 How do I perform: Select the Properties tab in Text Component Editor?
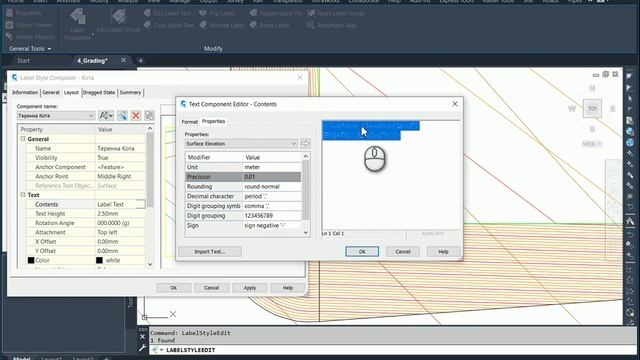click(x=213, y=121)
